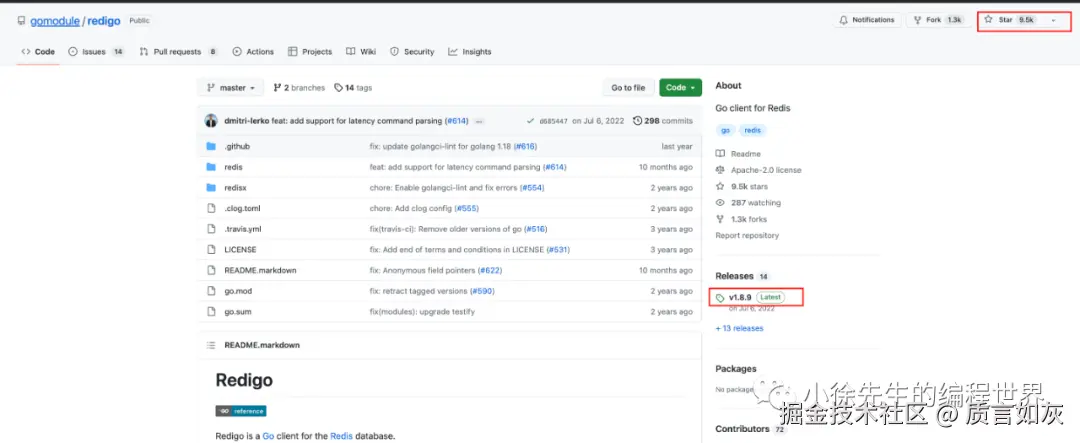The width and height of the screenshot is (1080, 443).
Task: Open the .travis.yml file
Action: (243, 229)
